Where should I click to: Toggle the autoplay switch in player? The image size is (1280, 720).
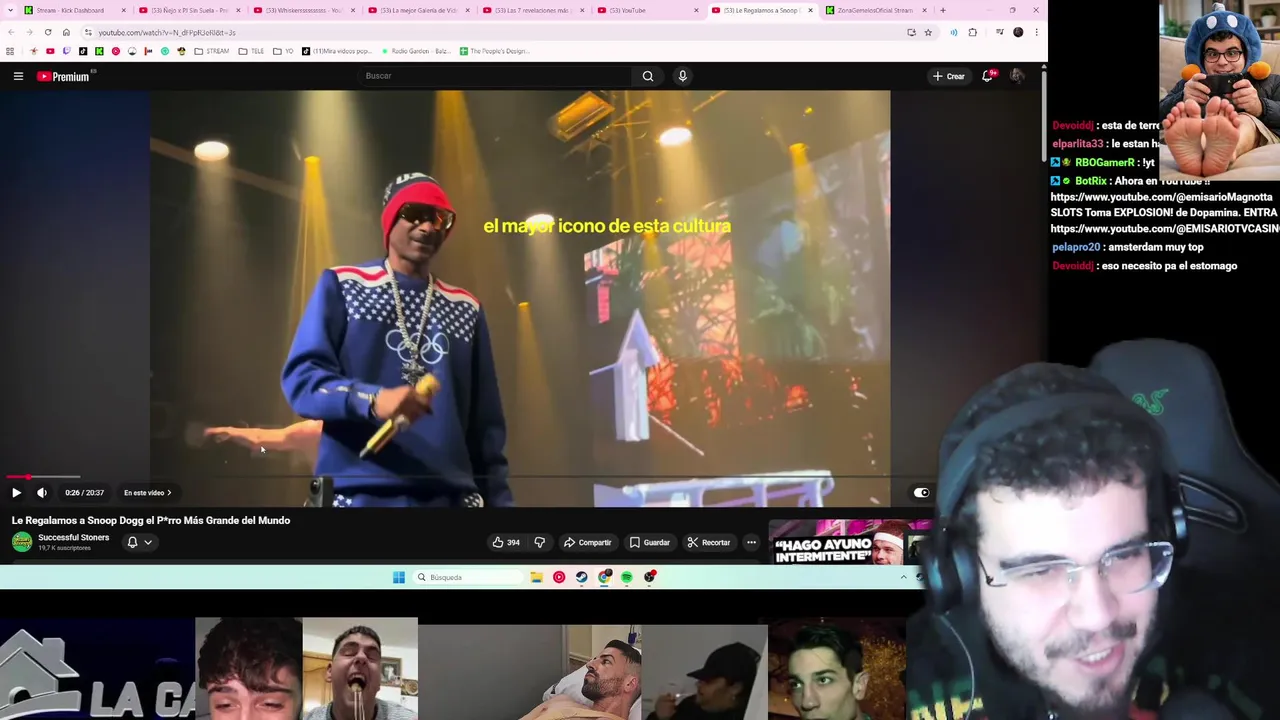coord(921,492)
